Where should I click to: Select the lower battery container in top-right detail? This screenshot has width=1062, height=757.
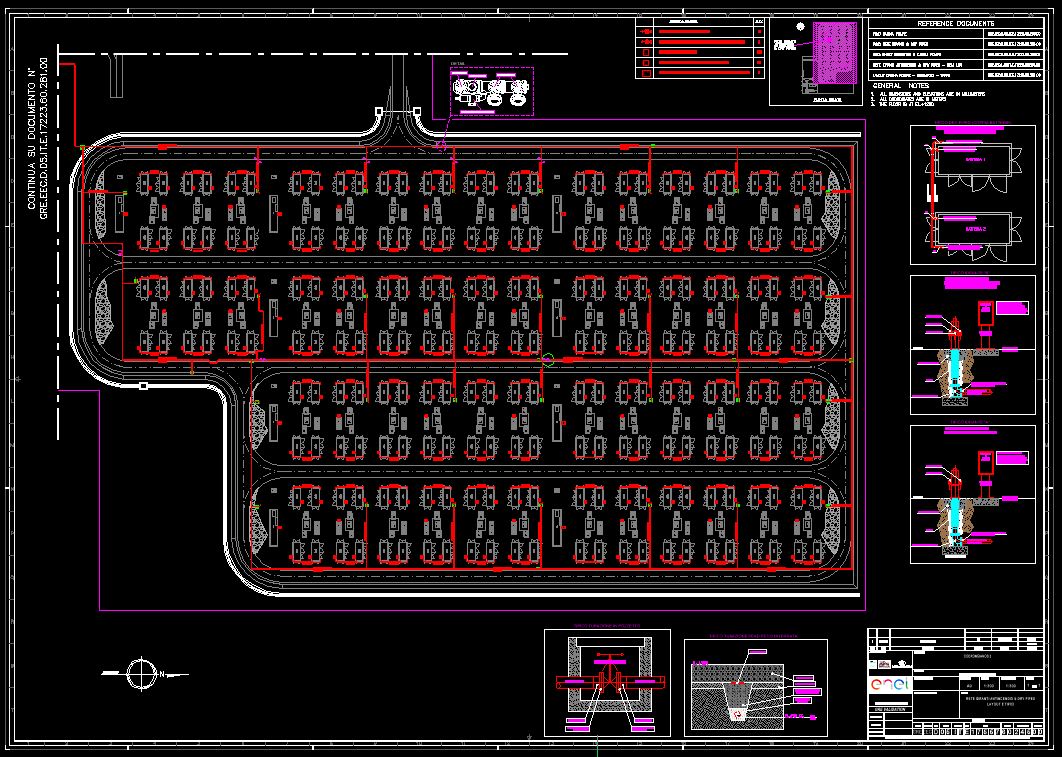pos(976,231)
